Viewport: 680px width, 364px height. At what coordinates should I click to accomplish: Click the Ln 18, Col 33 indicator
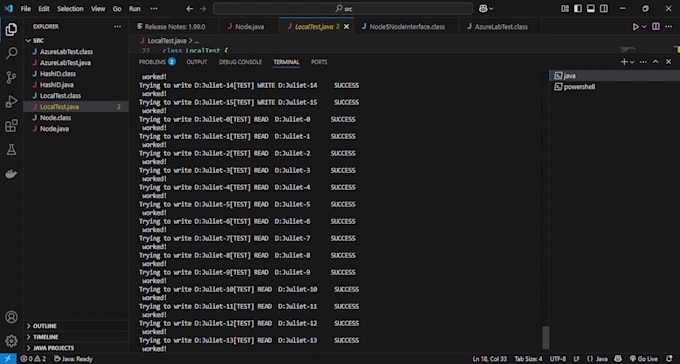[490, 359]
